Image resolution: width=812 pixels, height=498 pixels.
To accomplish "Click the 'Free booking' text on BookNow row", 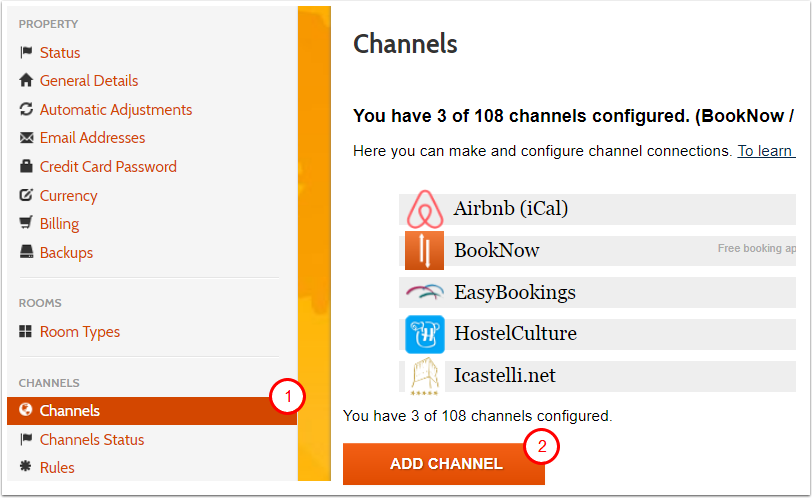I will point(756,248).
